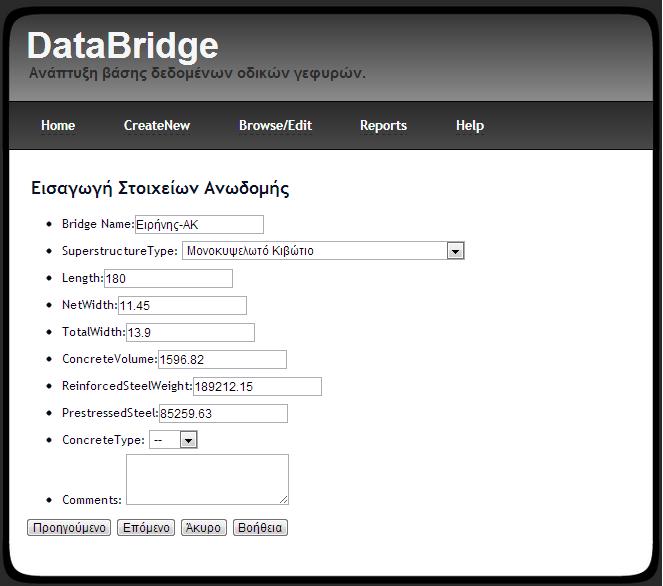Go to the CreateNew menu item
This screenshot has width=663, height=586.
tap(157, 125)
